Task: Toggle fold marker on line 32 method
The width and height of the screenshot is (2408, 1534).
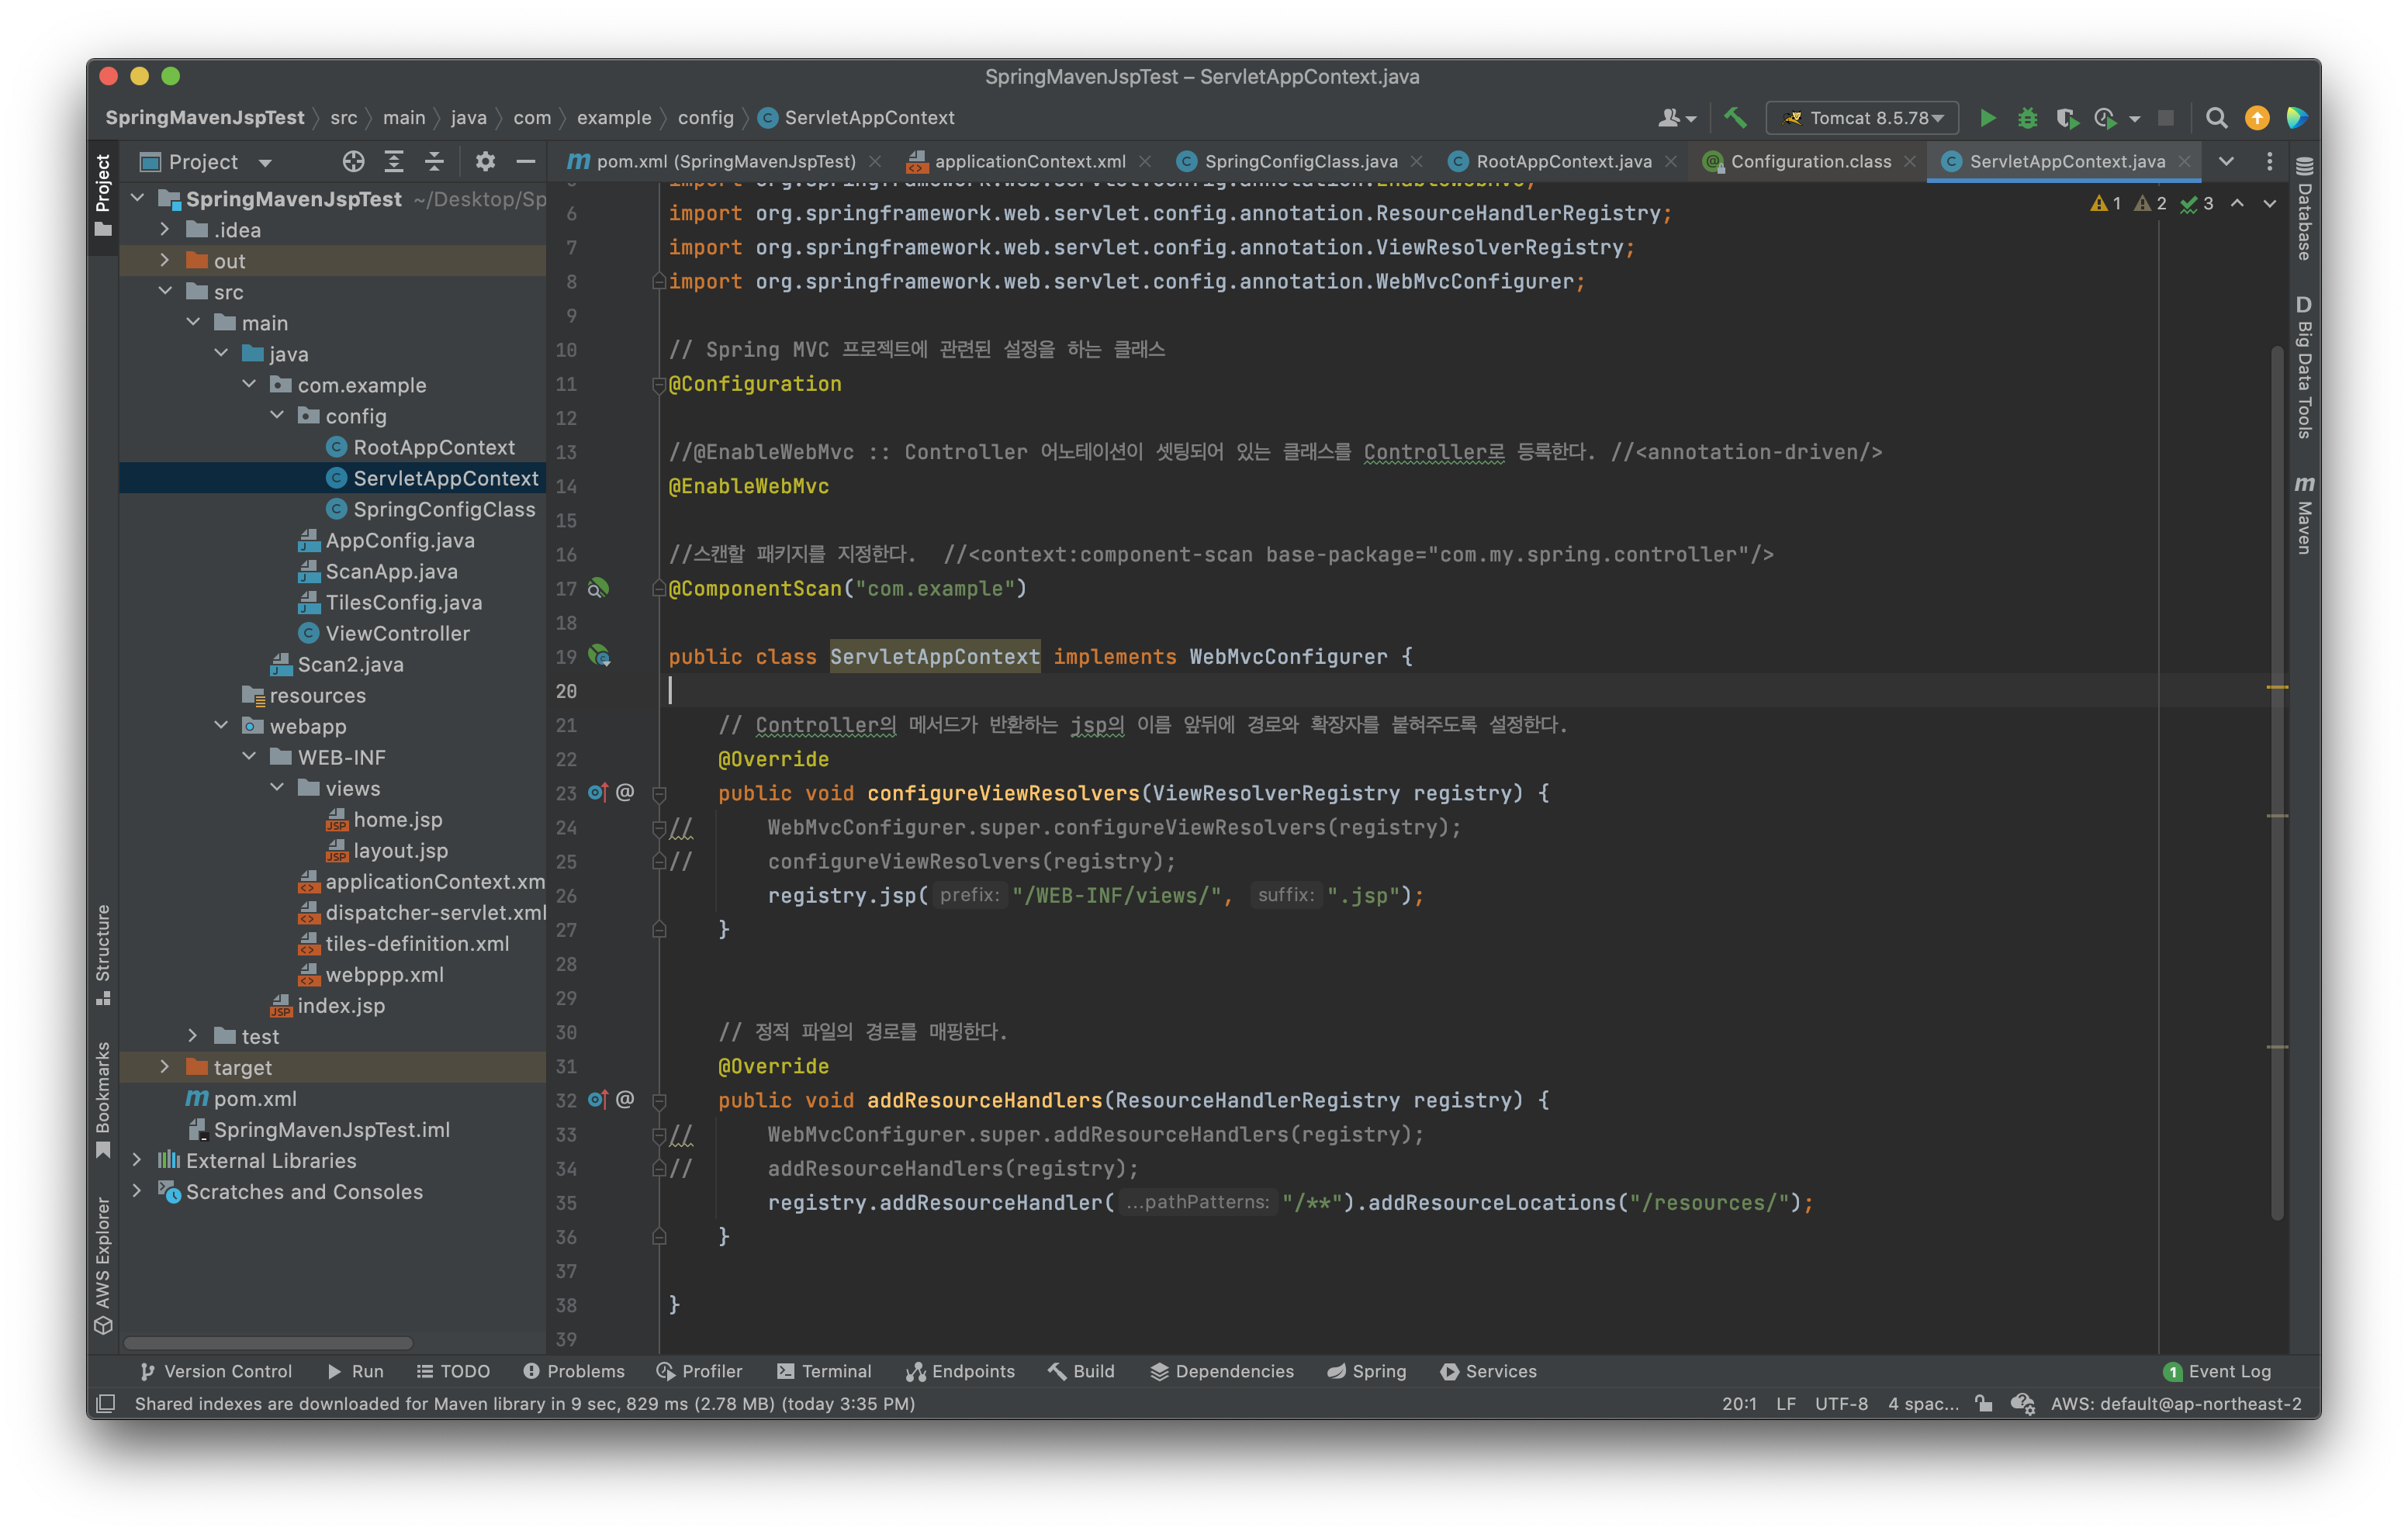Action: [659, 1100]
